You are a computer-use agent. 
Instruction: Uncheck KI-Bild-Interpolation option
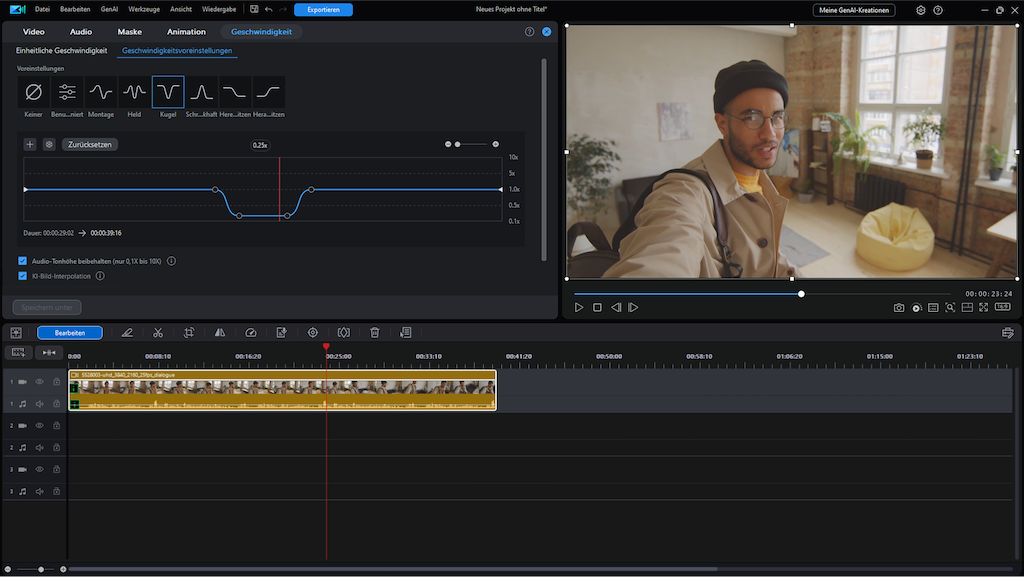point(23,276)
